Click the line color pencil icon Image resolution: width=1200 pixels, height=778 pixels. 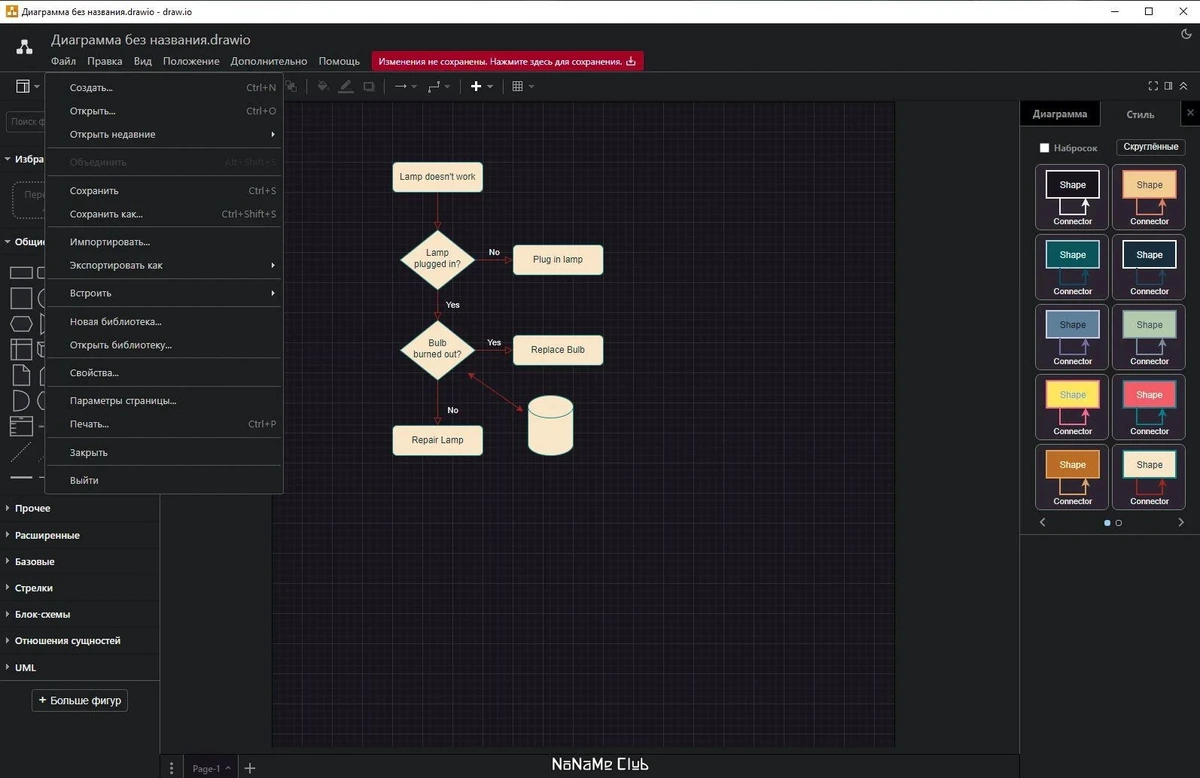pyautogui.click(x=346, y=87)
